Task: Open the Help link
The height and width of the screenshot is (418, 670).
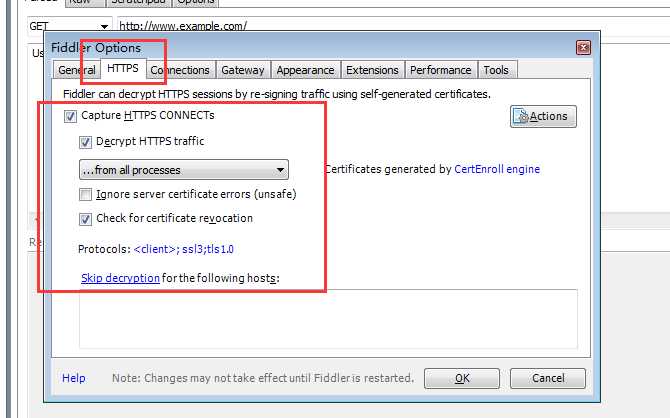Action: tap(73, 378)
